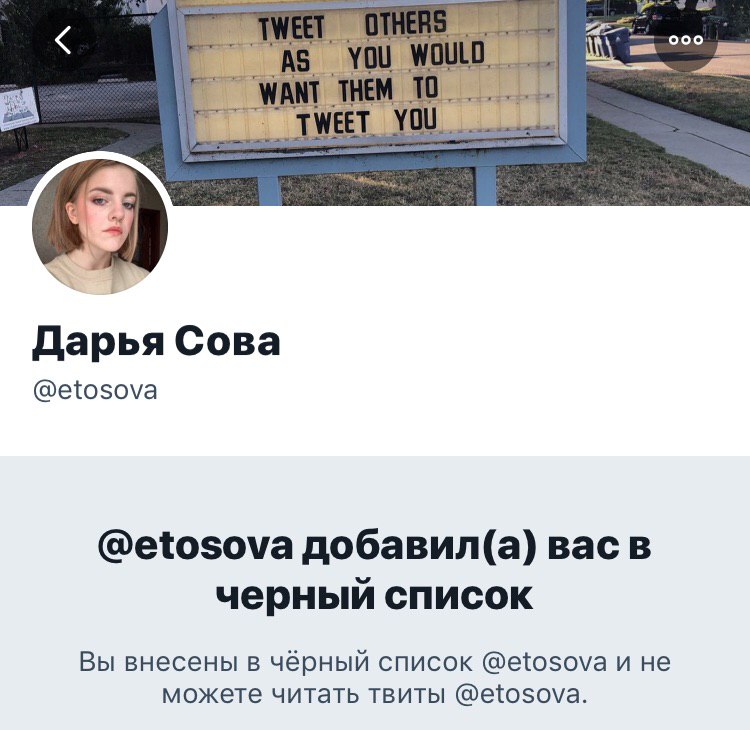Click the 'TWEET OTHERS' line on sign
The width and height of the screenshot is (750, 730).
[353, 25]
